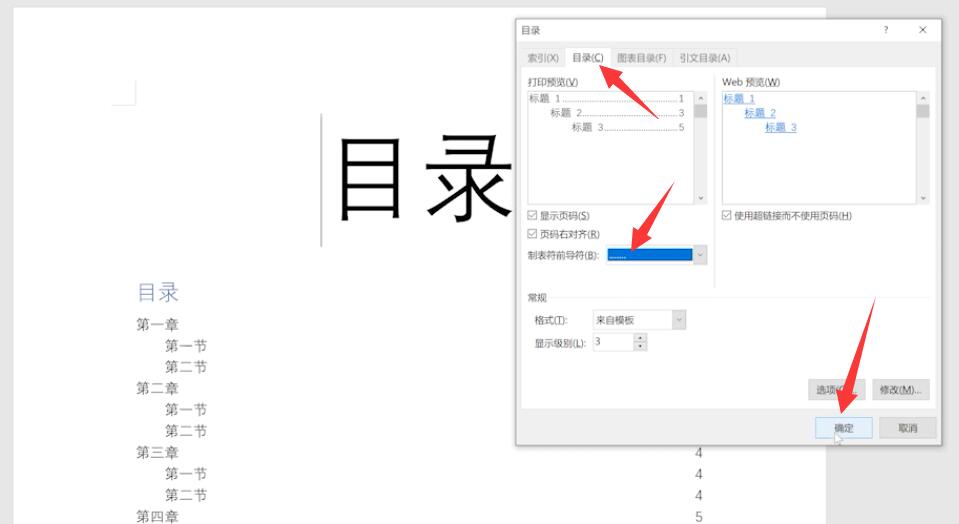
Task: Click the 修改(M)... button
Action: pos(901,389)
